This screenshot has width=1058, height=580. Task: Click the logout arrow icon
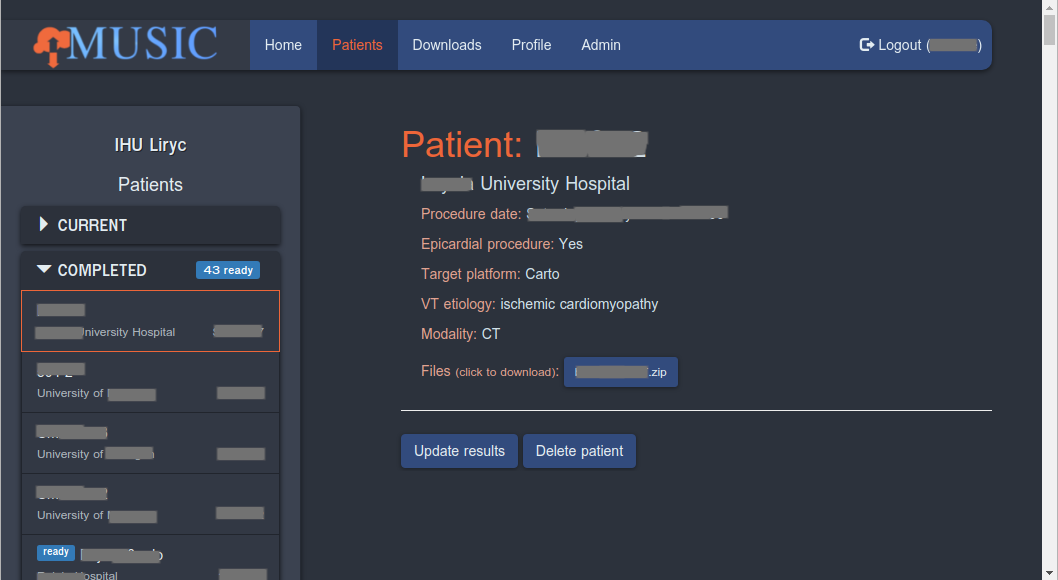coord(866,45)
